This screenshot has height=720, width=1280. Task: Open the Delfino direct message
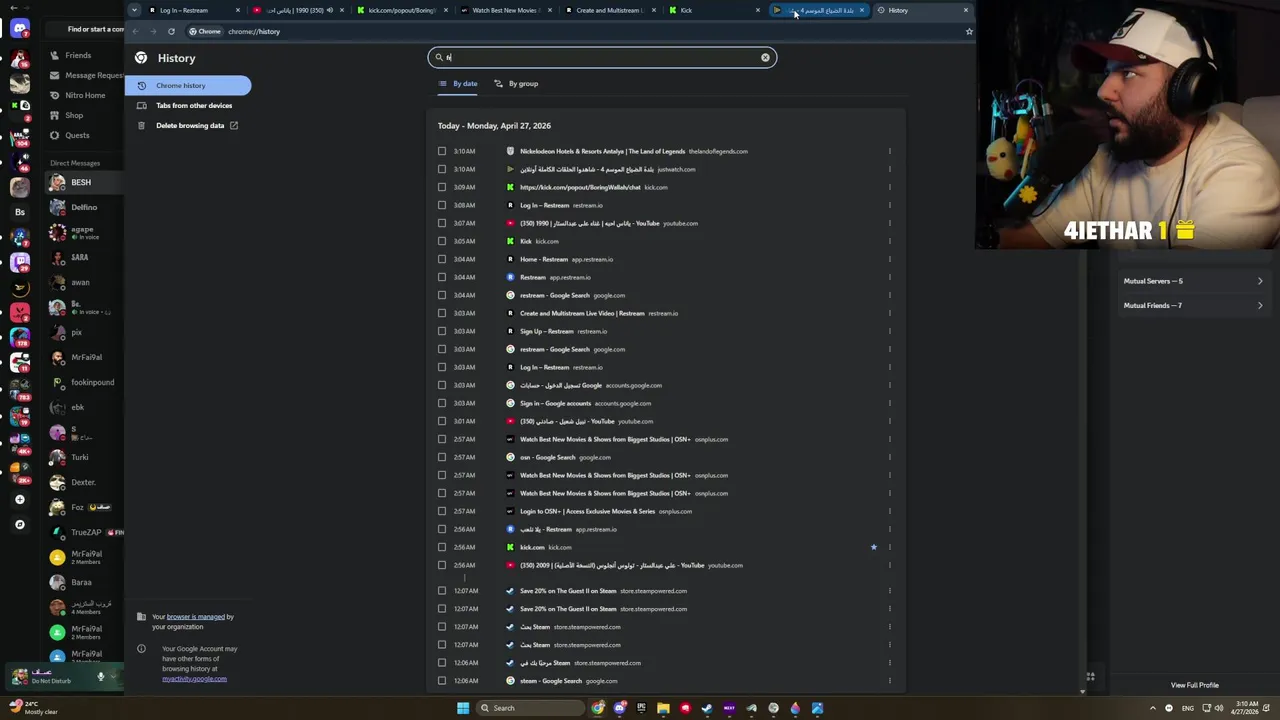84,207
